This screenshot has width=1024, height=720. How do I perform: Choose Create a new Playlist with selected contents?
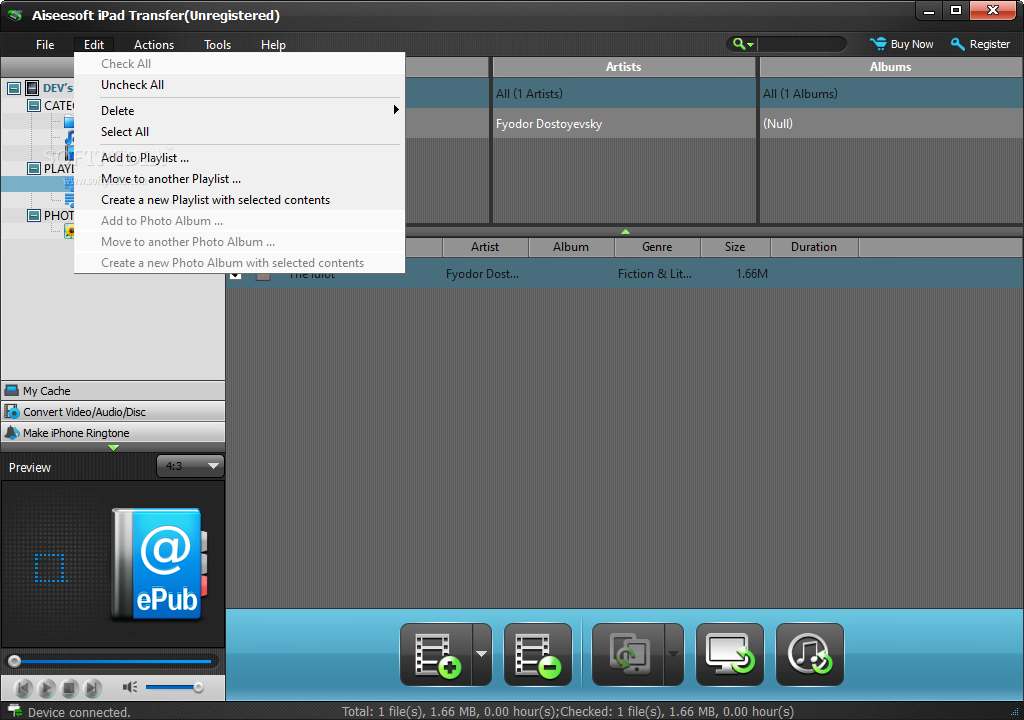point(239,200)
